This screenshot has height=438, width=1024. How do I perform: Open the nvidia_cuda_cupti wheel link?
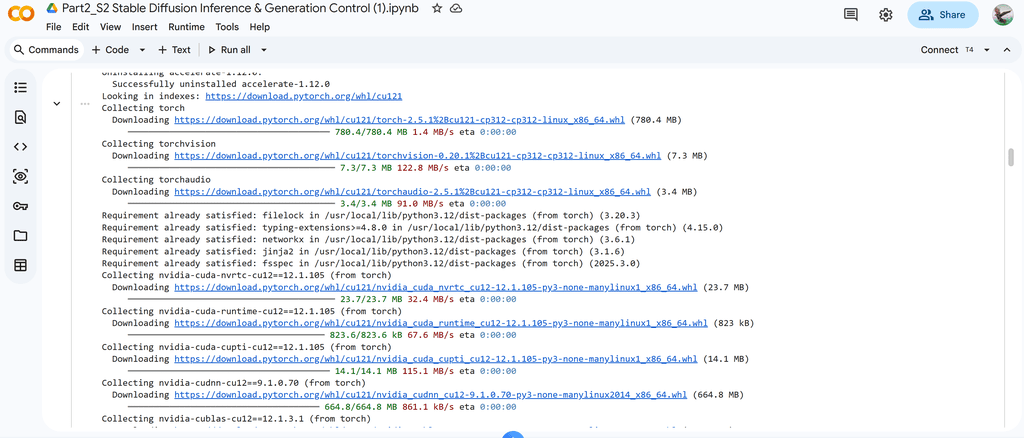[x=435, y=359]
